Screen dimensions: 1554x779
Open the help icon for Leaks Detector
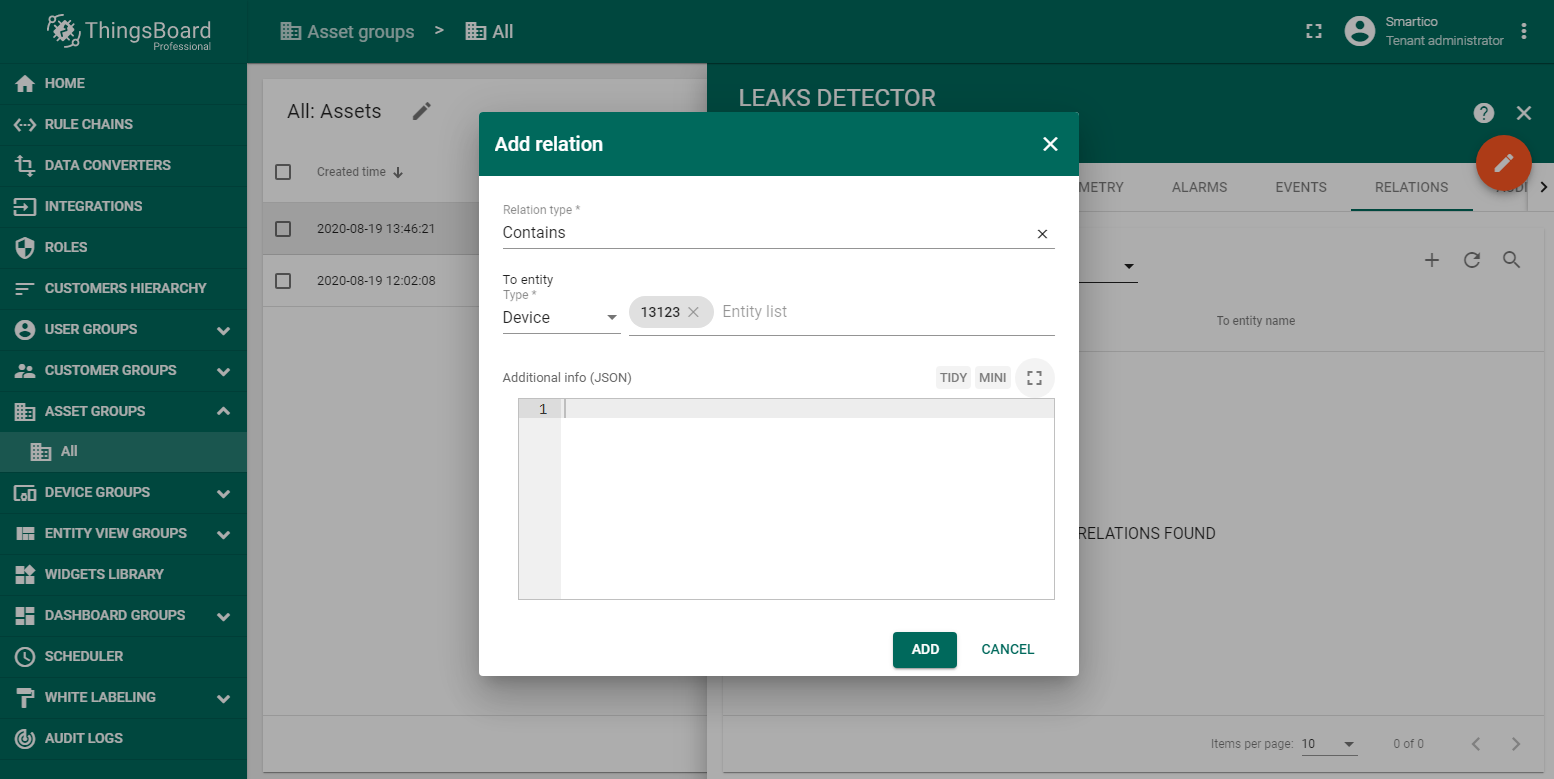click(1484, 113)
